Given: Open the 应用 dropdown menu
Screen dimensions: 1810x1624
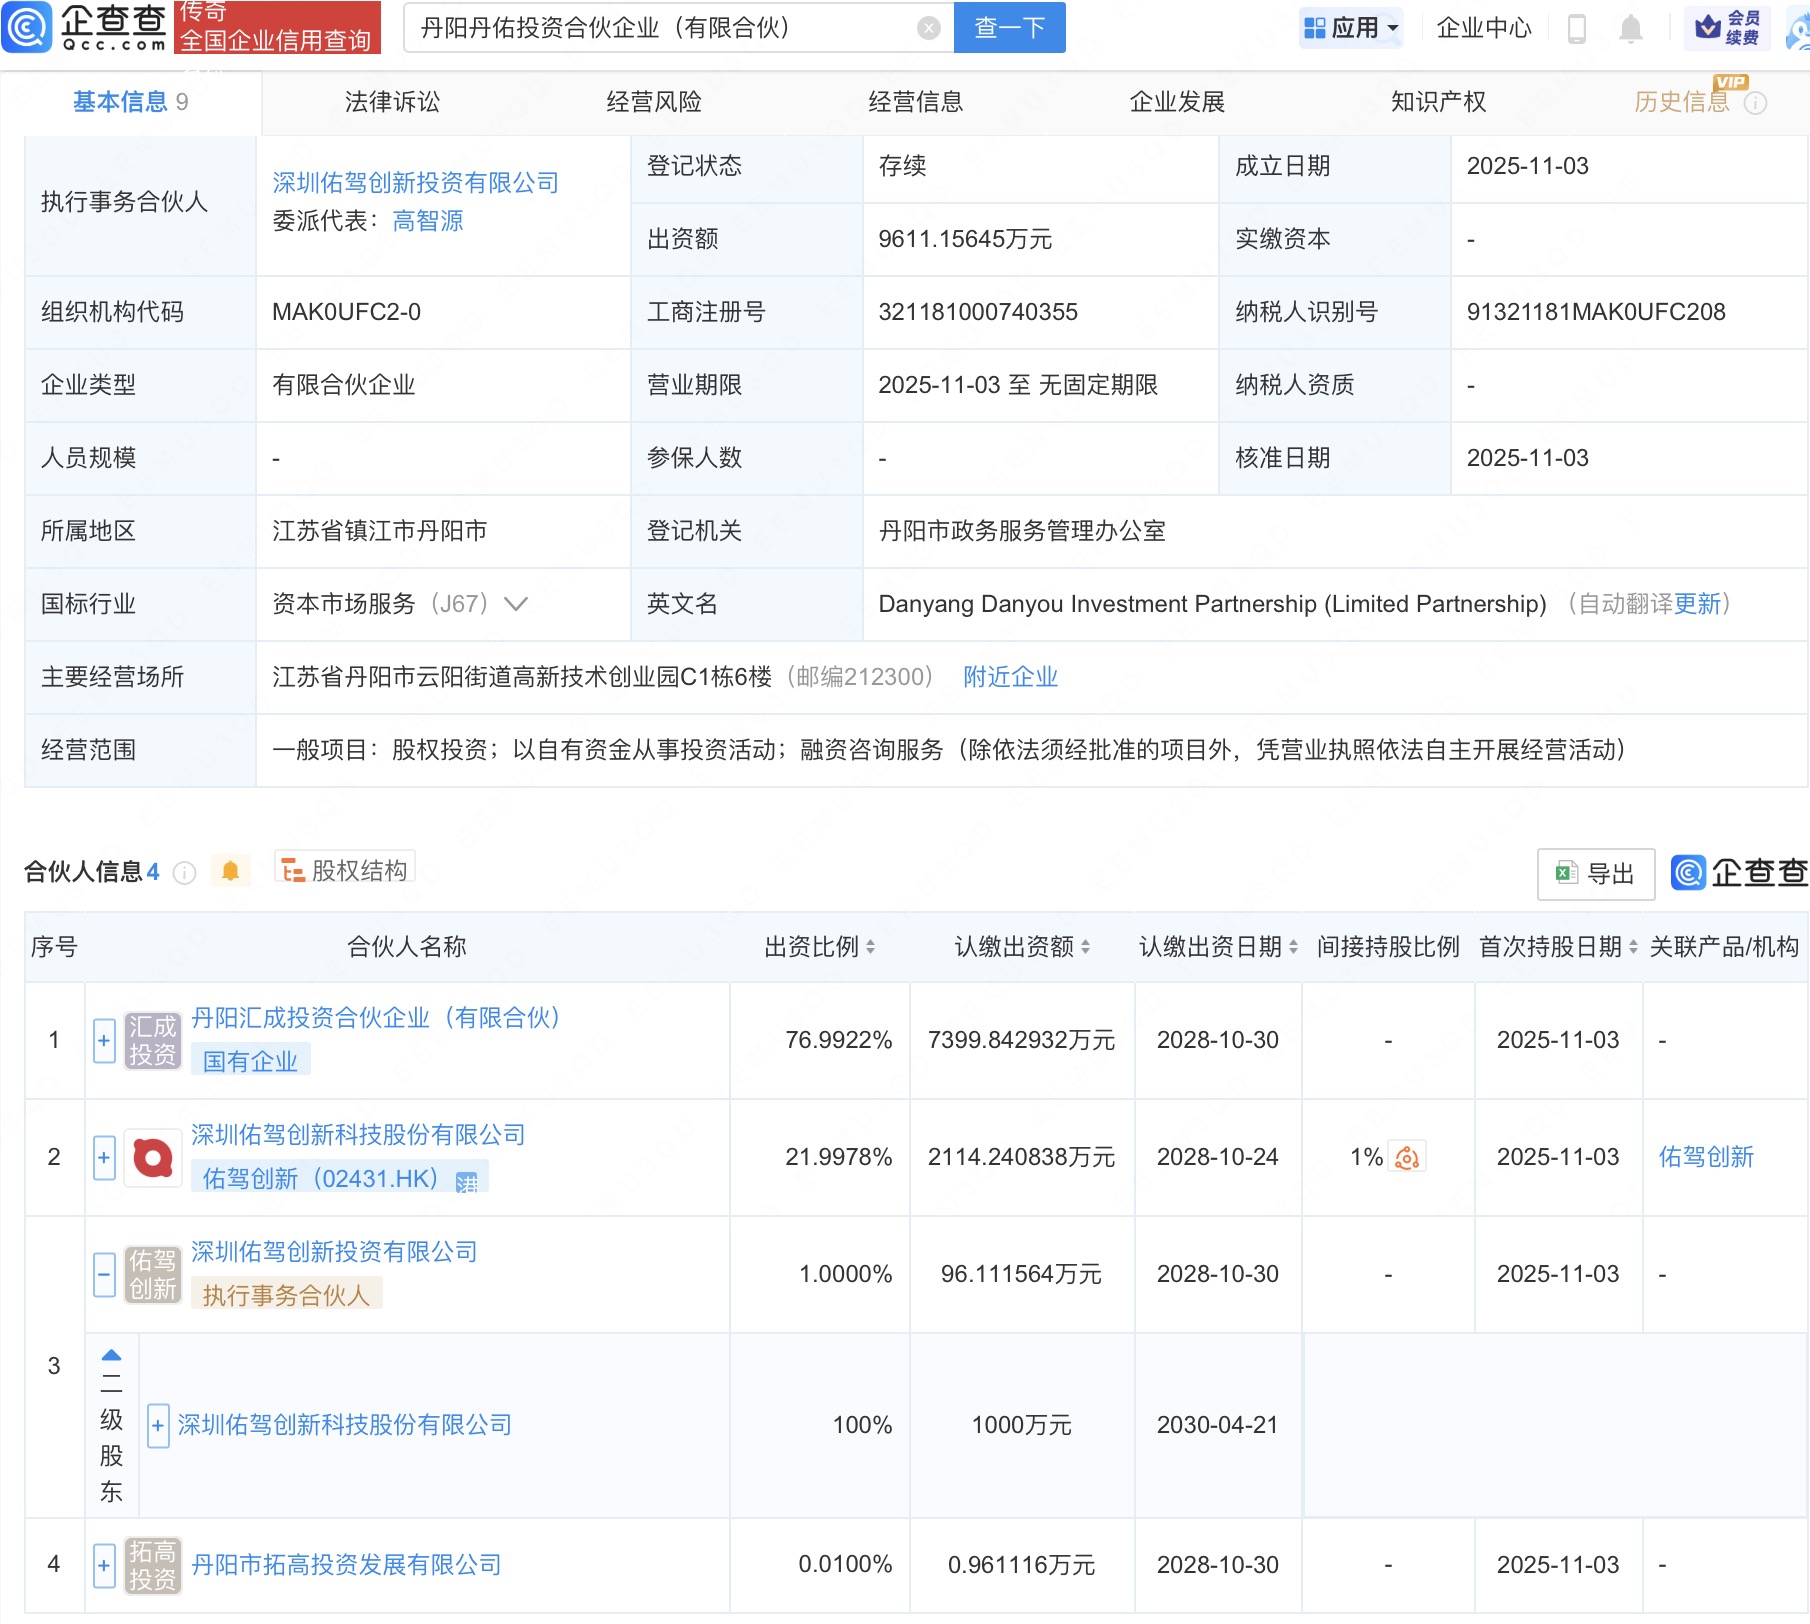Looking at the screenshot, I should [1351, 28].
